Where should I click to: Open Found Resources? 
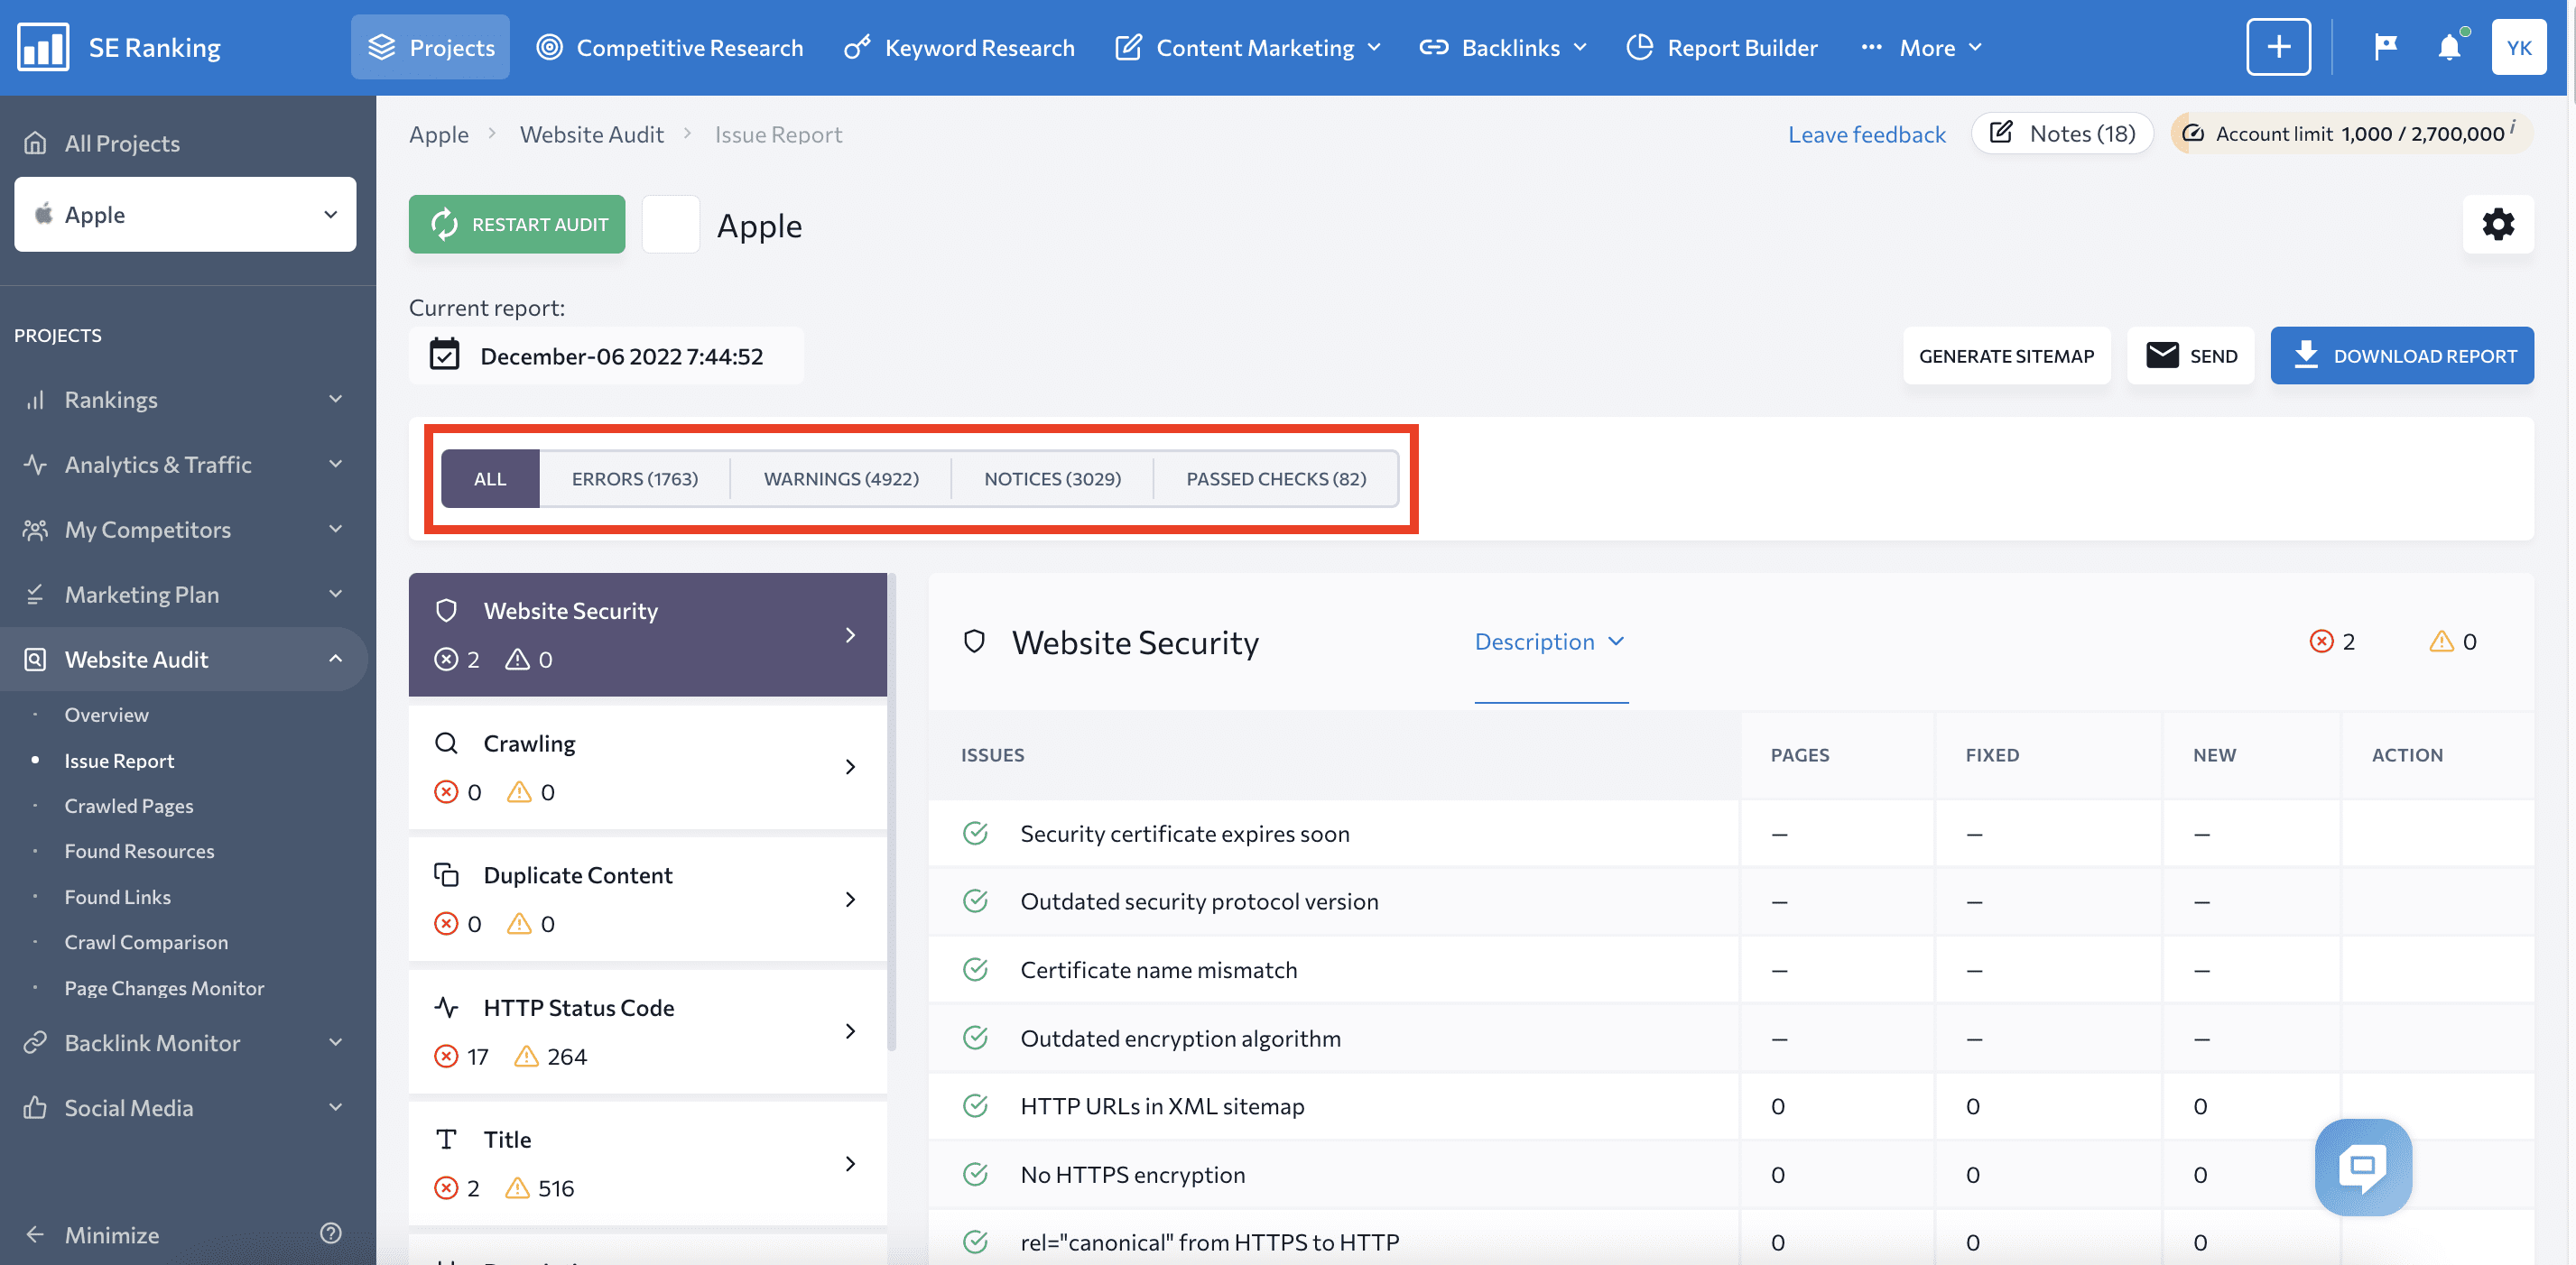point(139,851)
